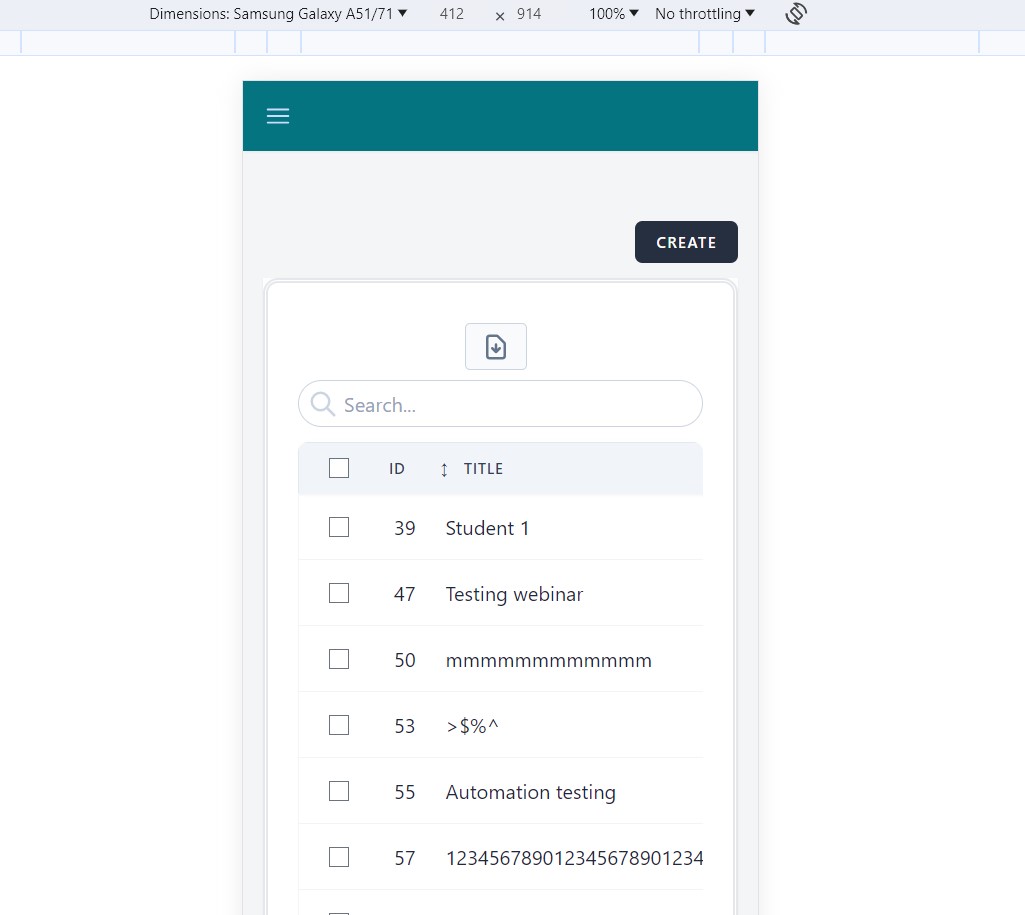Click the viewport width field 412
This screenshot has width=1025, height=915.
point(451,14)
